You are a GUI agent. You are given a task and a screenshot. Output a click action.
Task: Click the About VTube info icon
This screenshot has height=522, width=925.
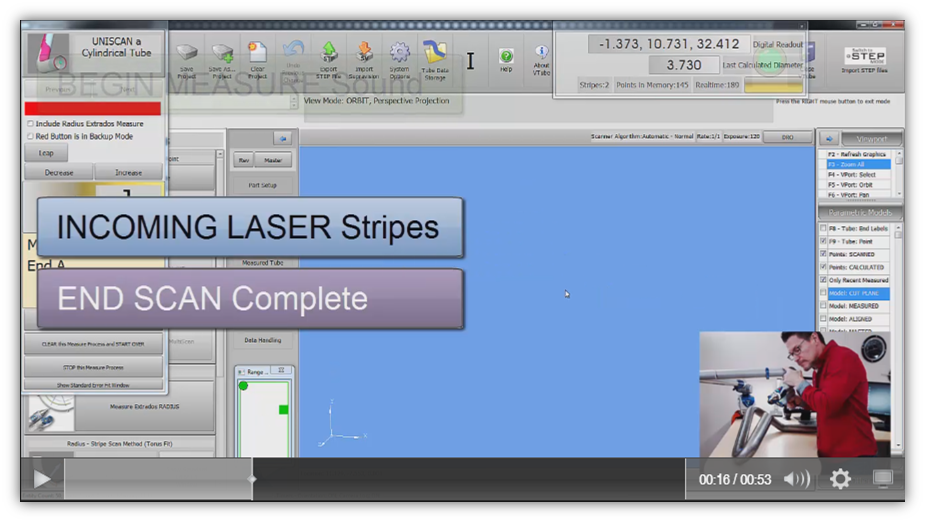point(541,58)
